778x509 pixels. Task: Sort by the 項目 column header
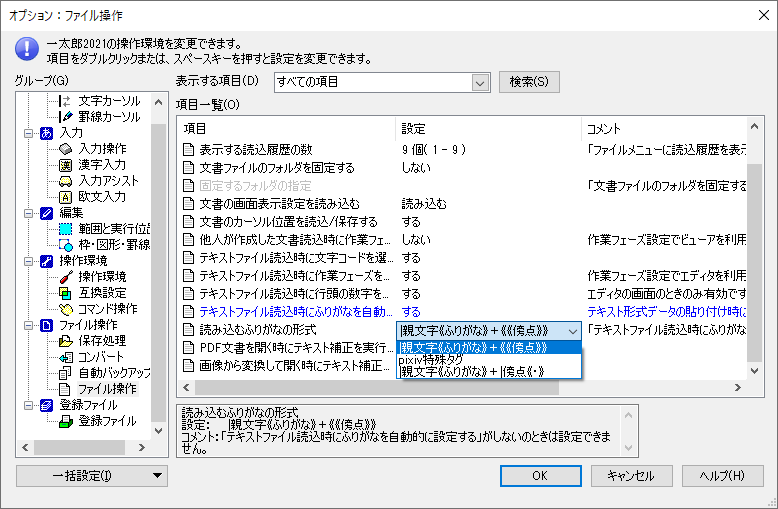click(286, 129)
